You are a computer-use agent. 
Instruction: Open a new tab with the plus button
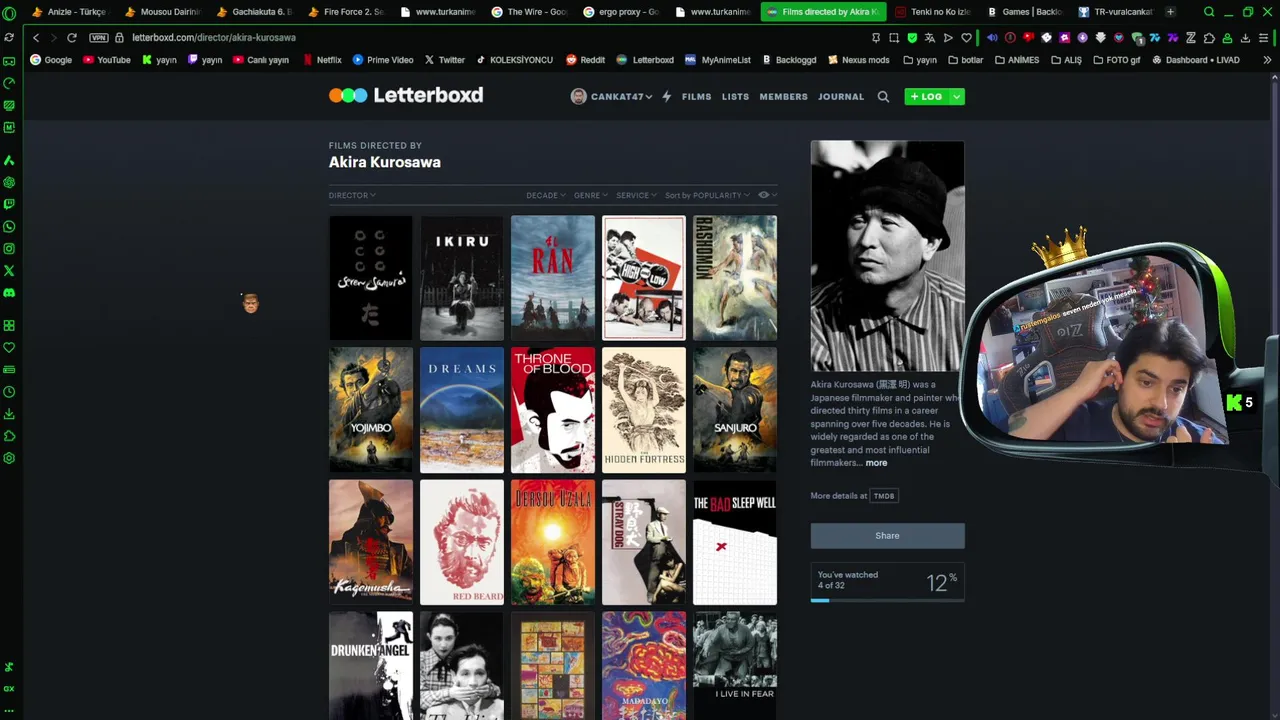[x=1171, y=12]
